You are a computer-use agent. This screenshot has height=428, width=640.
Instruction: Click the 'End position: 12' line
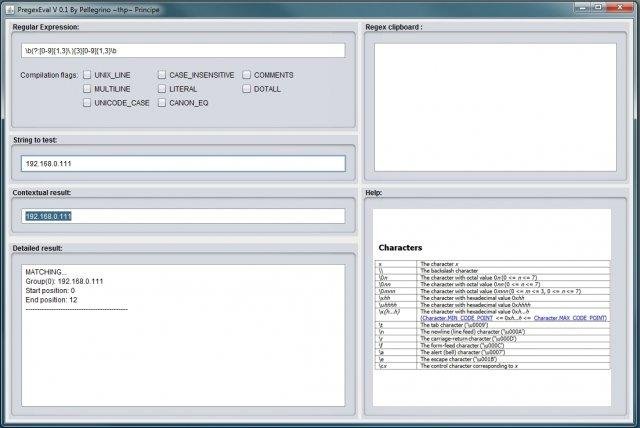(51, 300)
